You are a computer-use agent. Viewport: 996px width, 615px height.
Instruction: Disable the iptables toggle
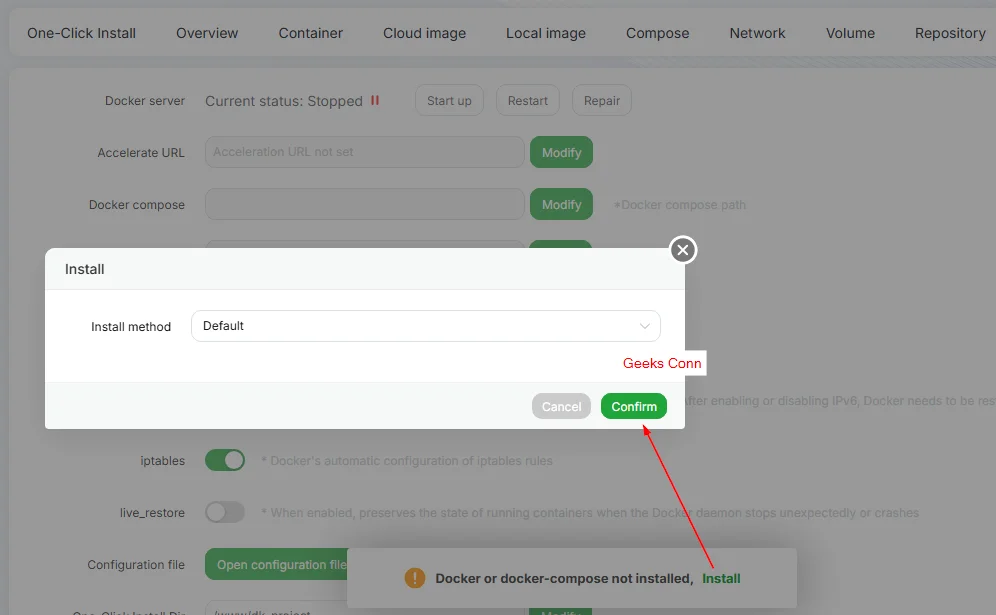tap(224, 460)
